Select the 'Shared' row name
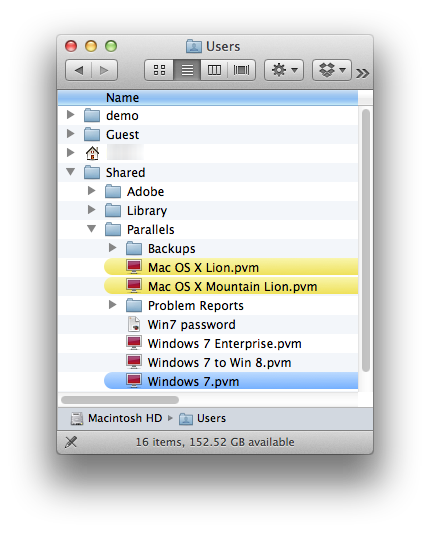 (x=125, y=173)
